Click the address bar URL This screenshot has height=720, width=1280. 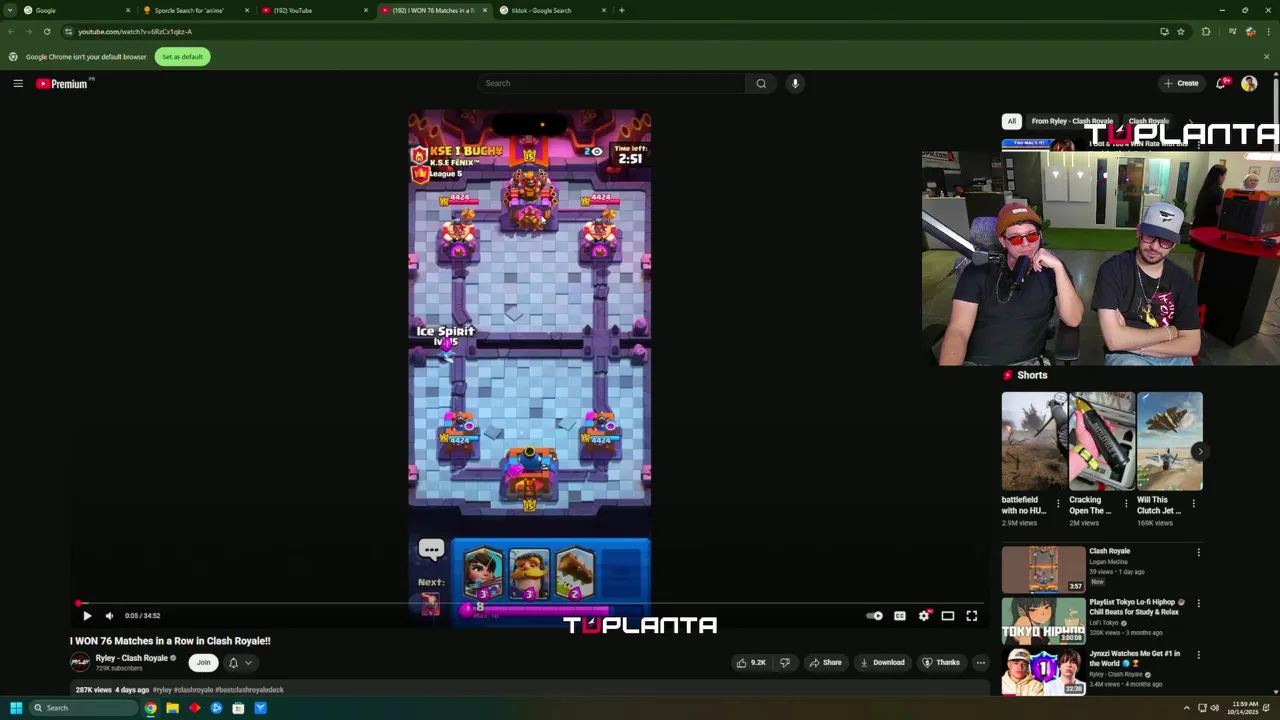pos(135,32)
